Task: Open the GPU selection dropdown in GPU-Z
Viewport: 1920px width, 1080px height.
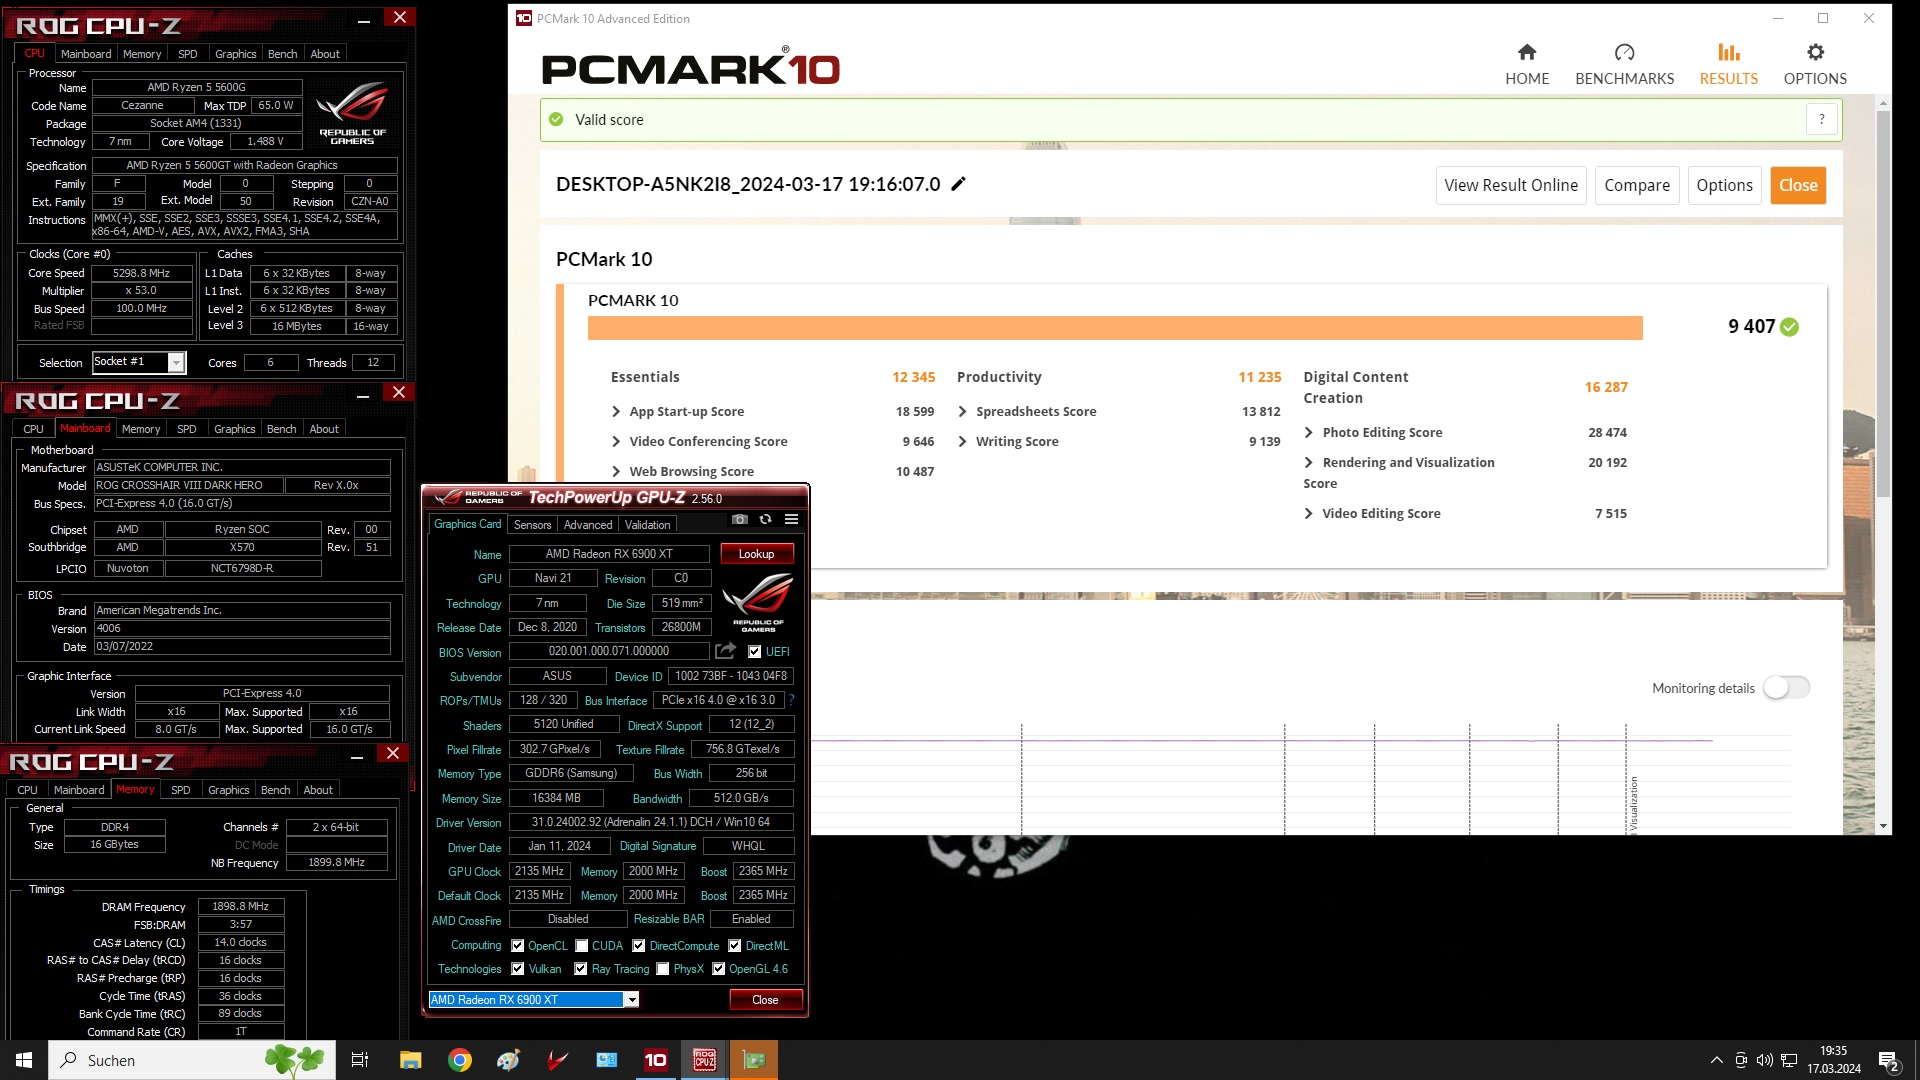Action: [631, 1000]
